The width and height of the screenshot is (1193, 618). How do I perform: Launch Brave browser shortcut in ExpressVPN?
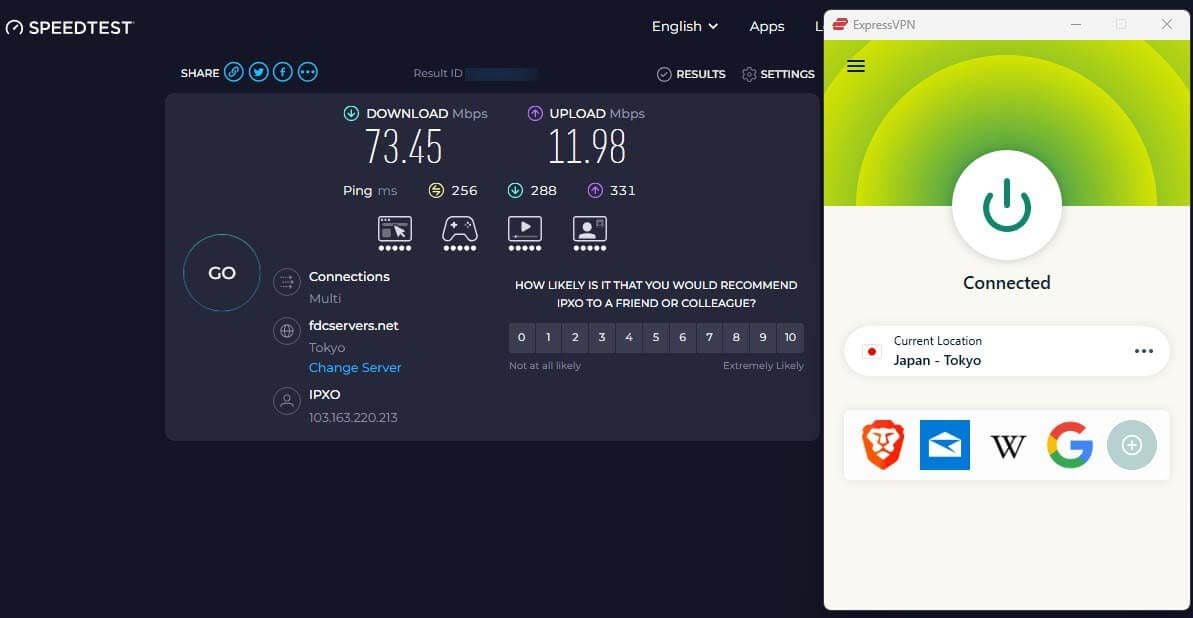pos(883,445)
